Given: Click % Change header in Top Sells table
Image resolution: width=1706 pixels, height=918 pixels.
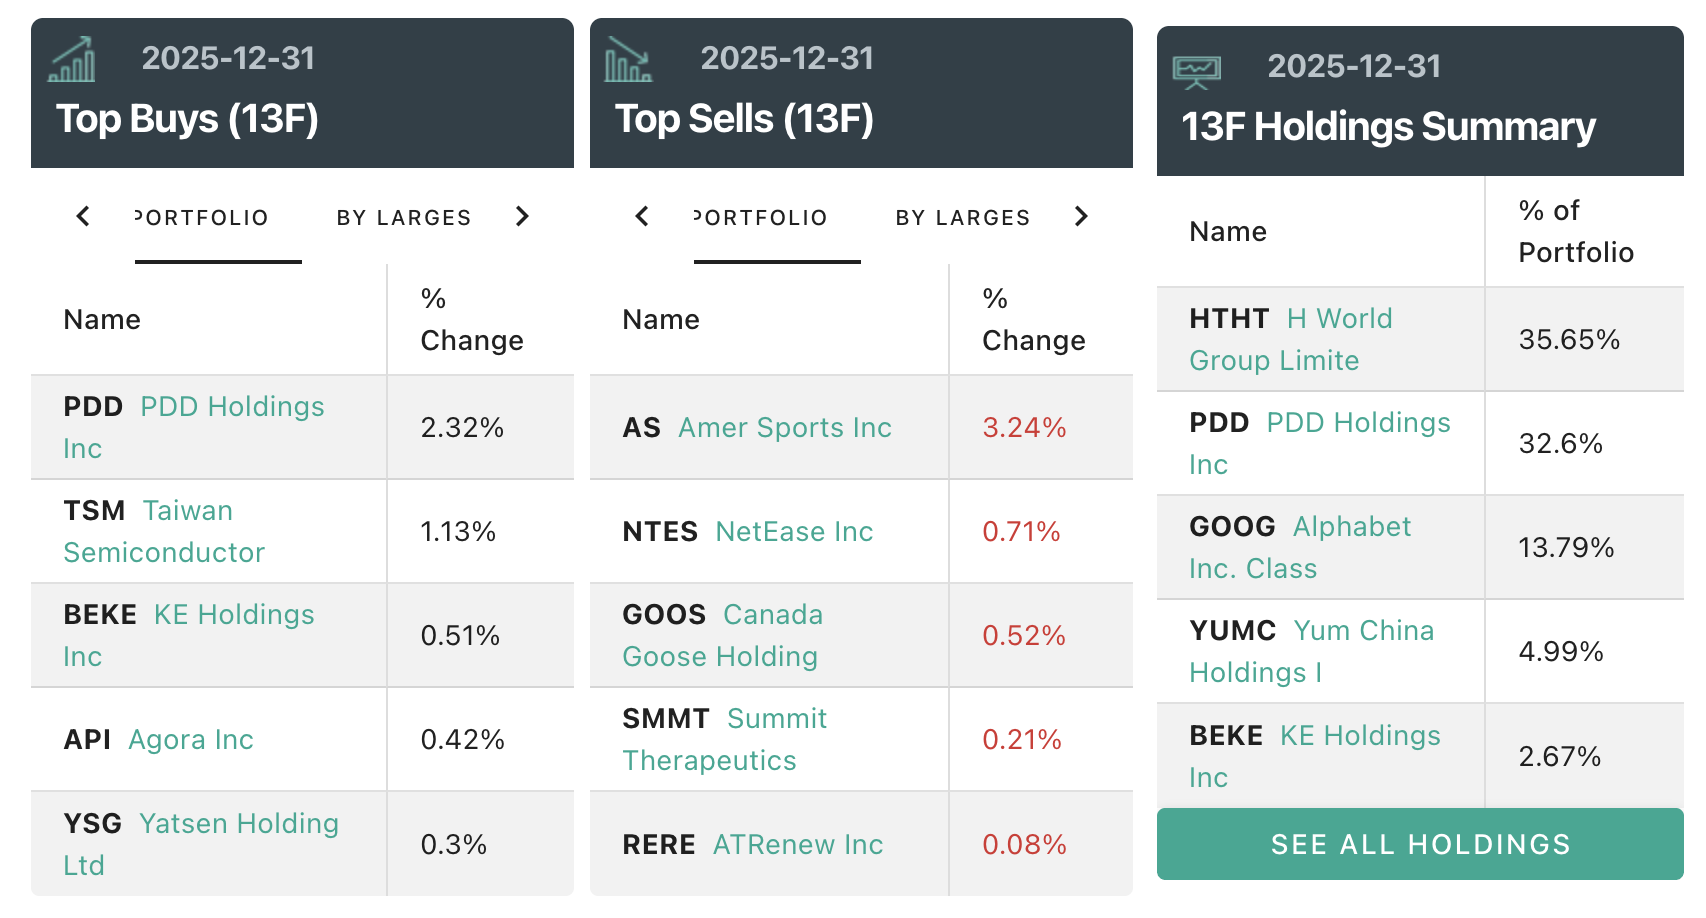Looking at the screenshot, I should pyautogui.click(x=1033, y=320).
